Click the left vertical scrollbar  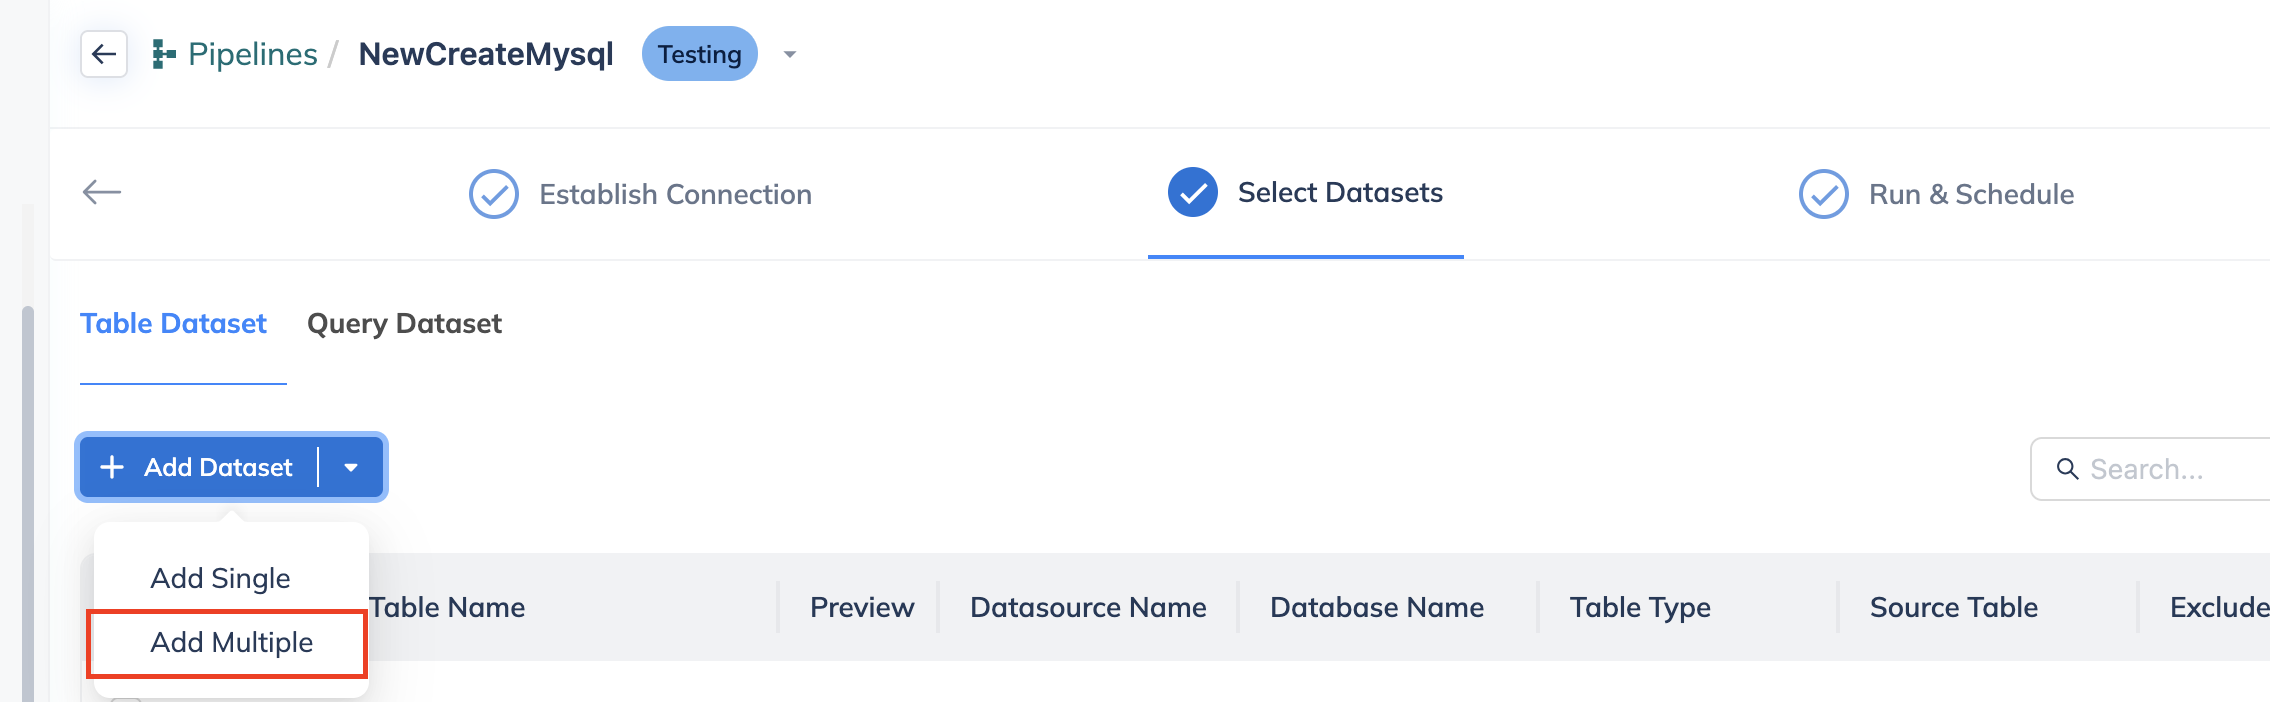[28, 500]
